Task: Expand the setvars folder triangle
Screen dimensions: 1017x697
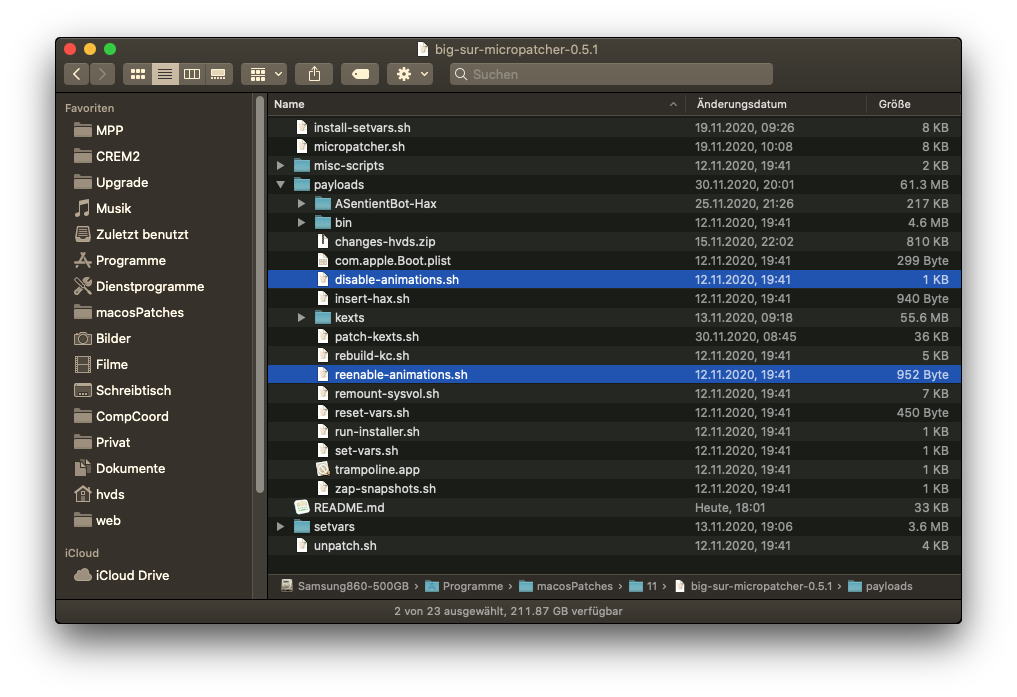Action: (x=281, y=526)
